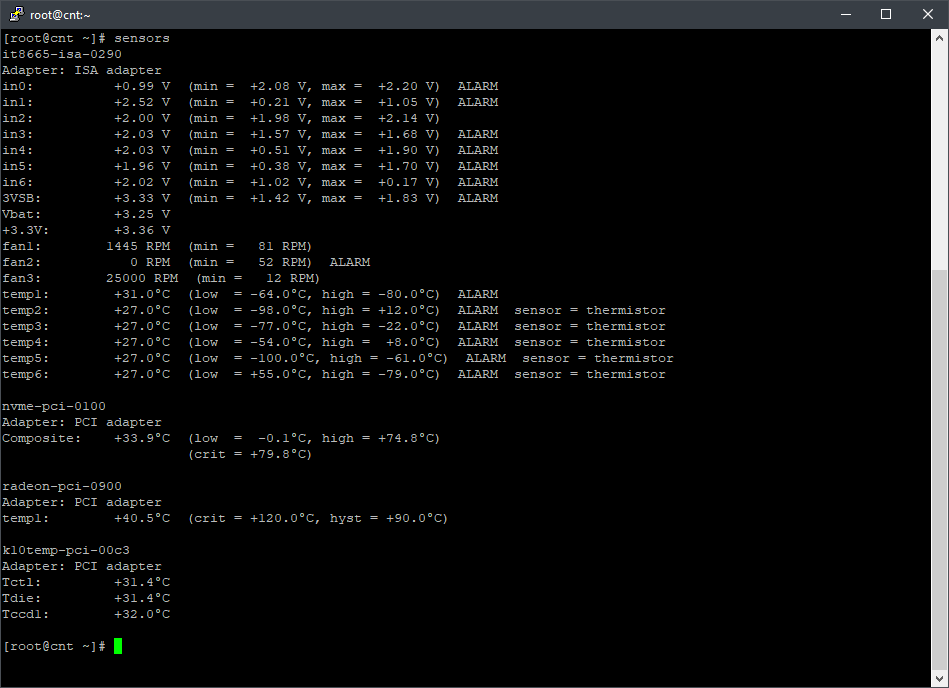Viewport: 949px width, 688px height.
Task: Click the in3 label
Action: pos(18,134)
